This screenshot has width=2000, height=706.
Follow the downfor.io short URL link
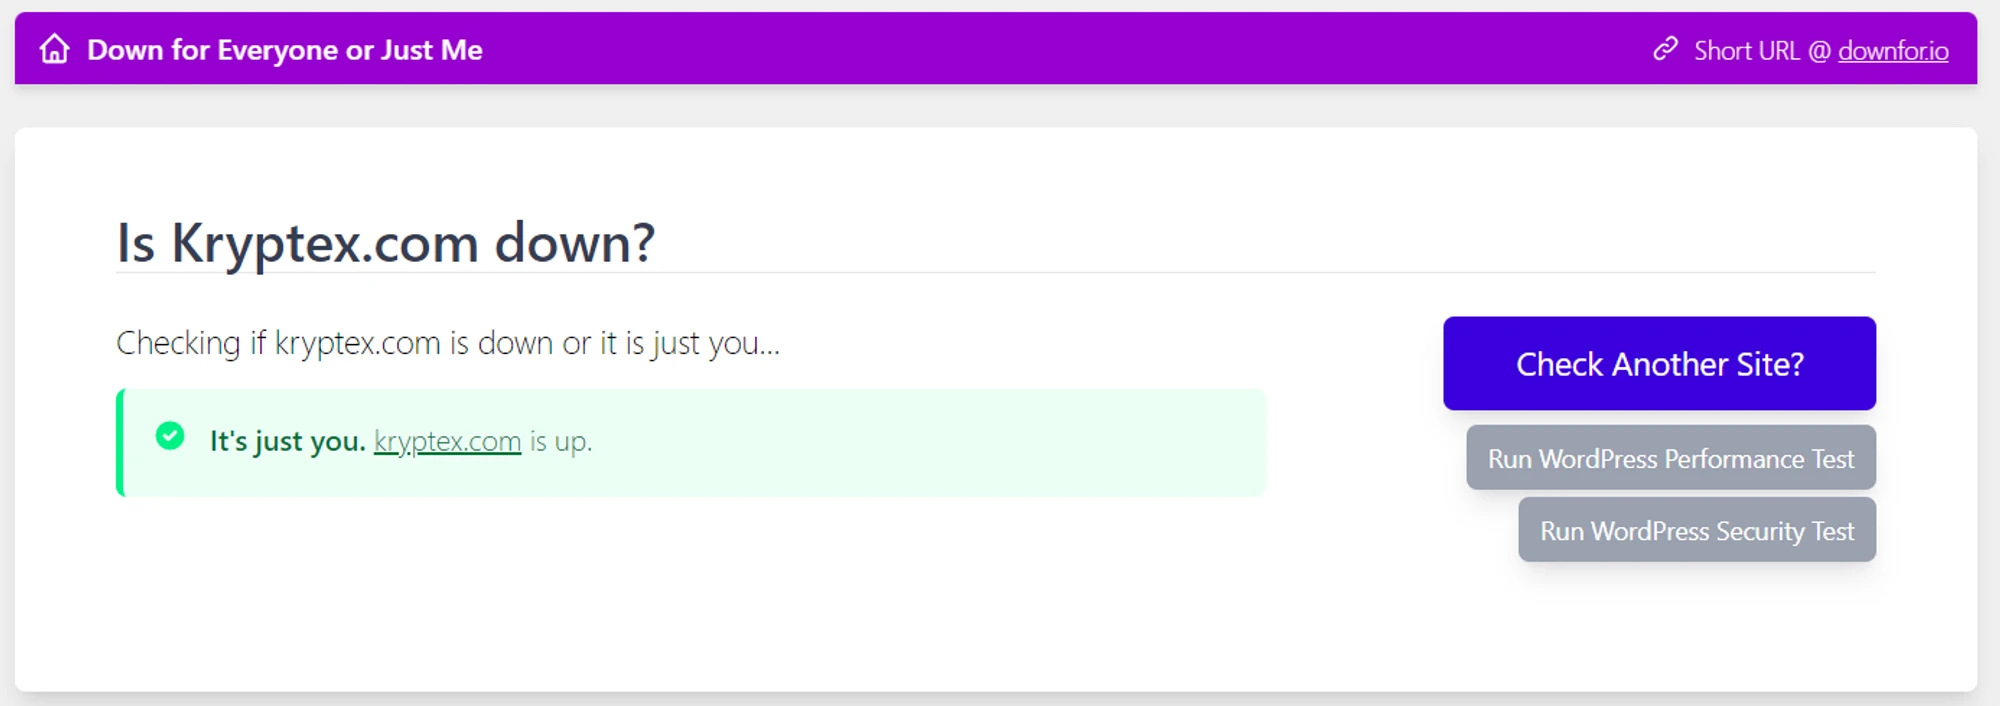(x=1893, y=50)
